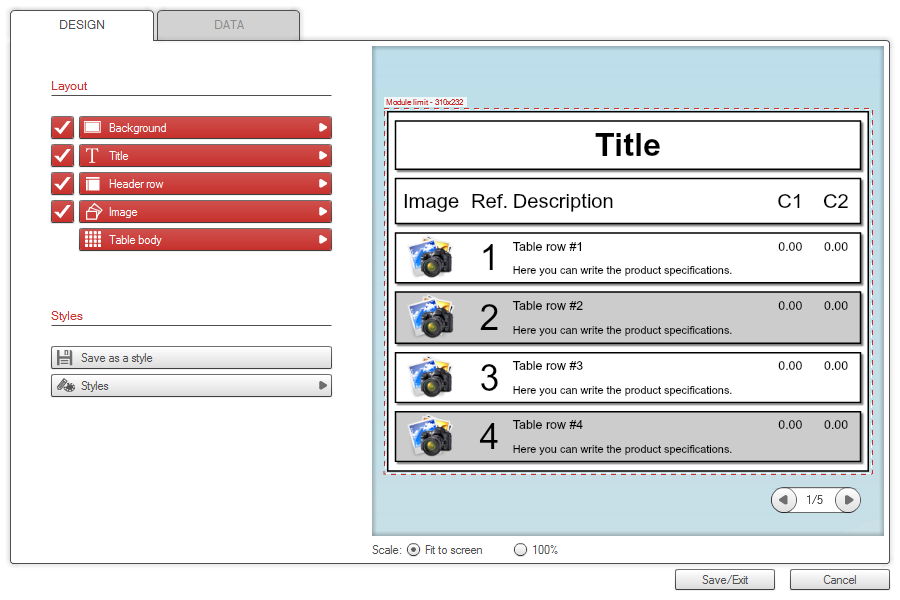The height and width of the screenshot is (600, 900).
Task: Click the Image layout icon
Action: [x=93, y=212]
